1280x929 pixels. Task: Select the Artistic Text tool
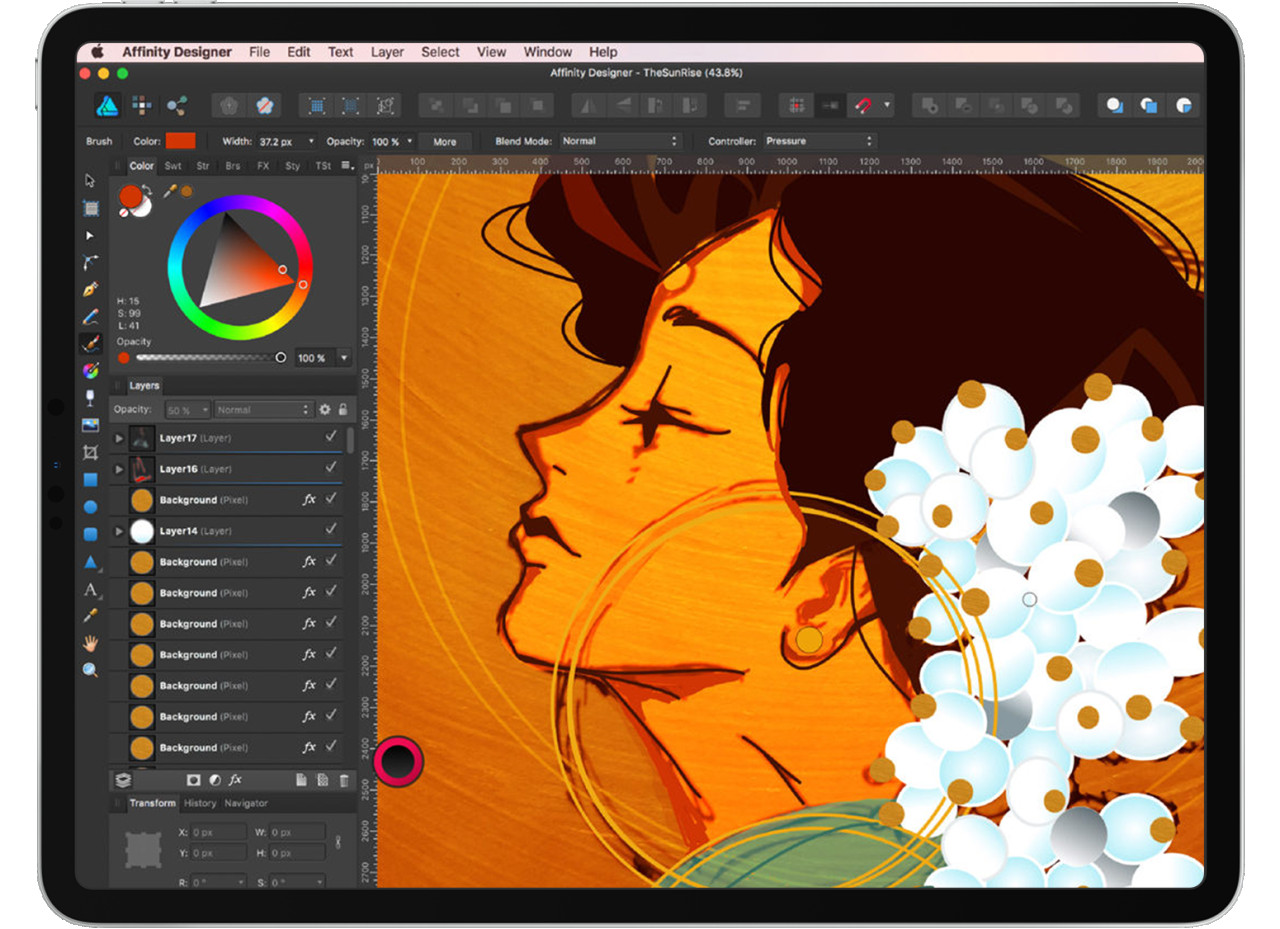pyautogui.click(x=90, y=589)
